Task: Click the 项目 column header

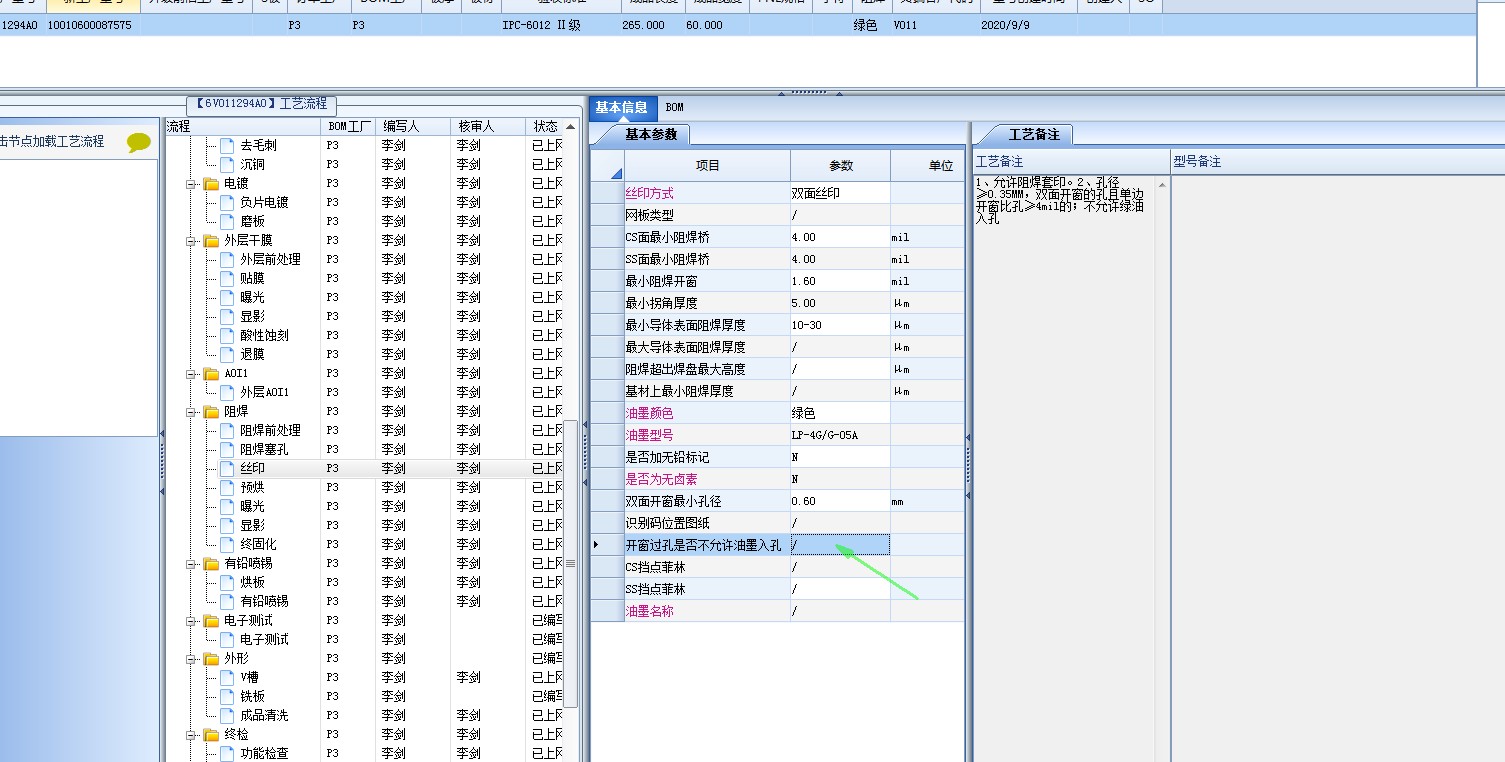Action: tap(707, 166)
